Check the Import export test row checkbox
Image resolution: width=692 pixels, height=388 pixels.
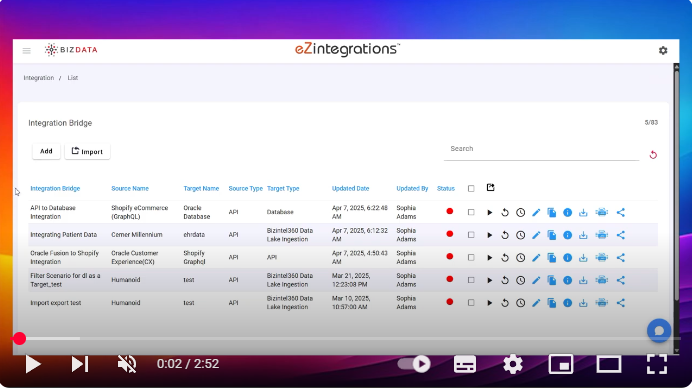click(471, 303)
